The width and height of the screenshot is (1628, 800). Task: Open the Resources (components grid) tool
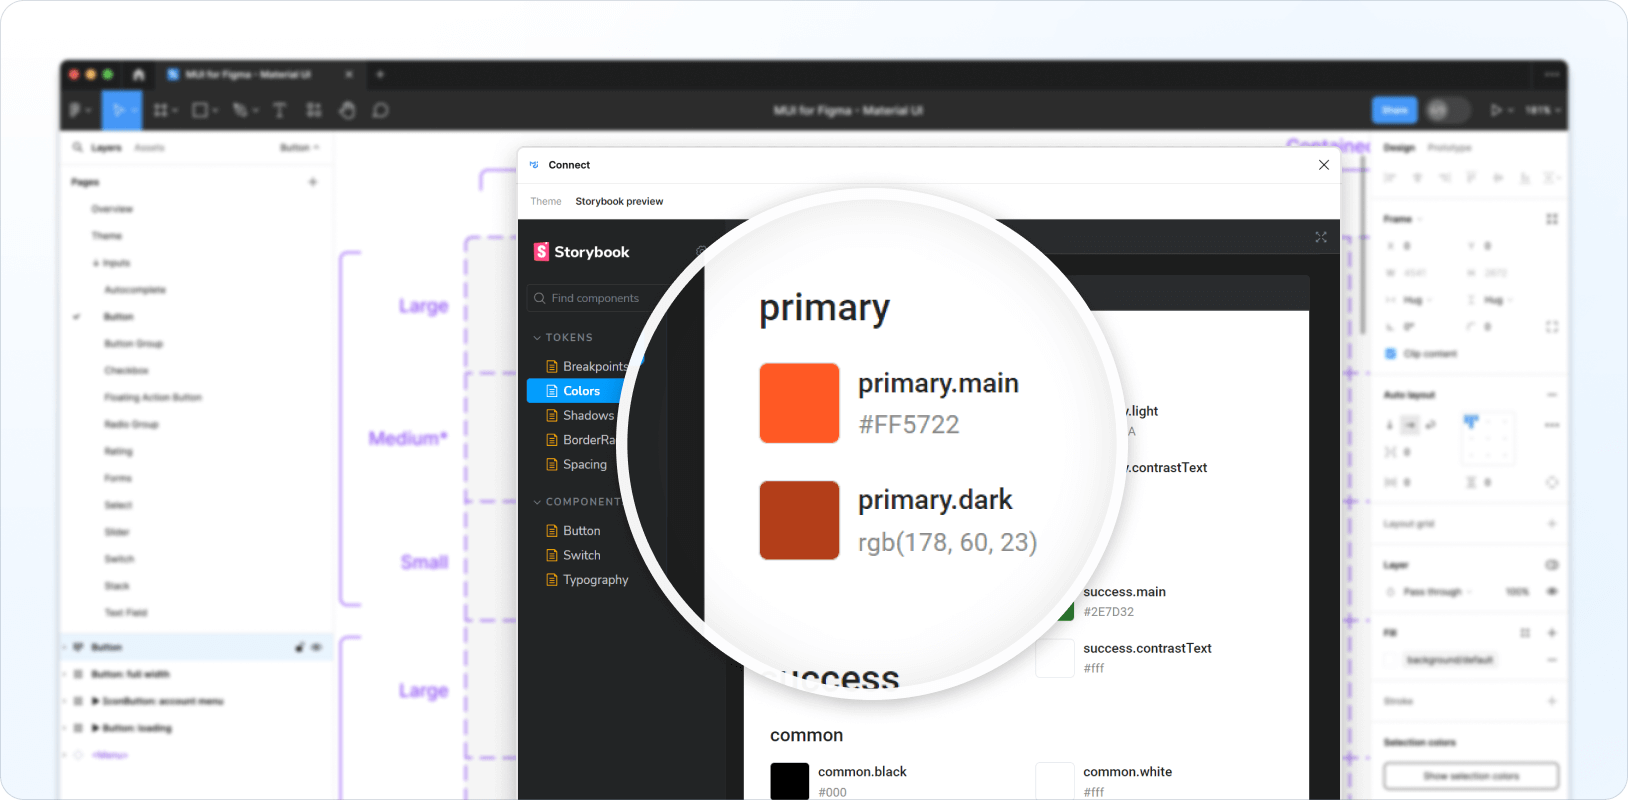314,110
